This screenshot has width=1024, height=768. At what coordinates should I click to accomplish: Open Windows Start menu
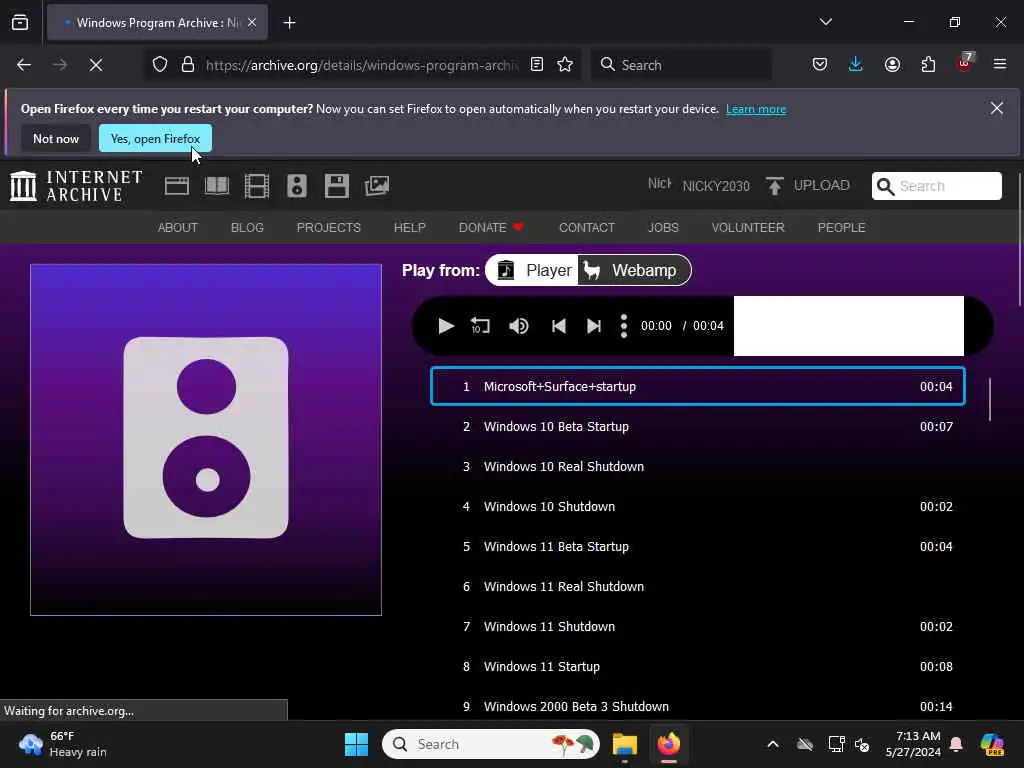pyautogui.click(x=357, y=744)
